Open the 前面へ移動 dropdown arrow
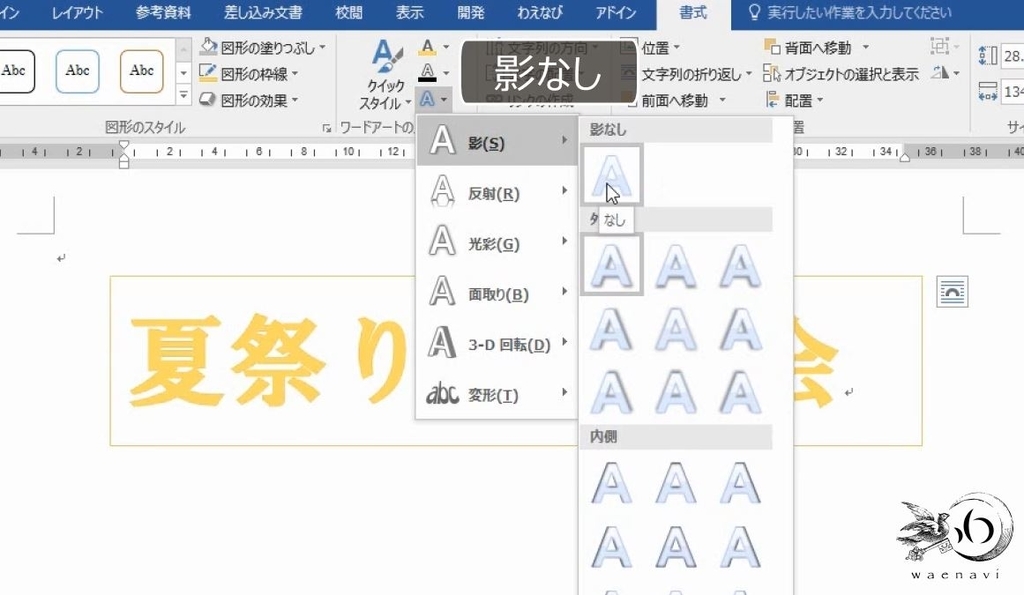This screenshot has width=1024, height=595. (x=723, y=100)
